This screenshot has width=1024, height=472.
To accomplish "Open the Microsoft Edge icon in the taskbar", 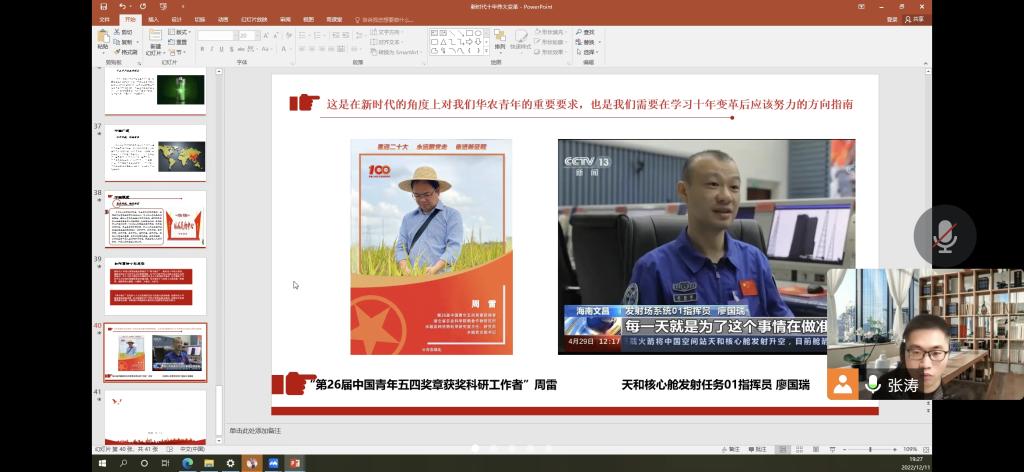I will tap(187, 464).
